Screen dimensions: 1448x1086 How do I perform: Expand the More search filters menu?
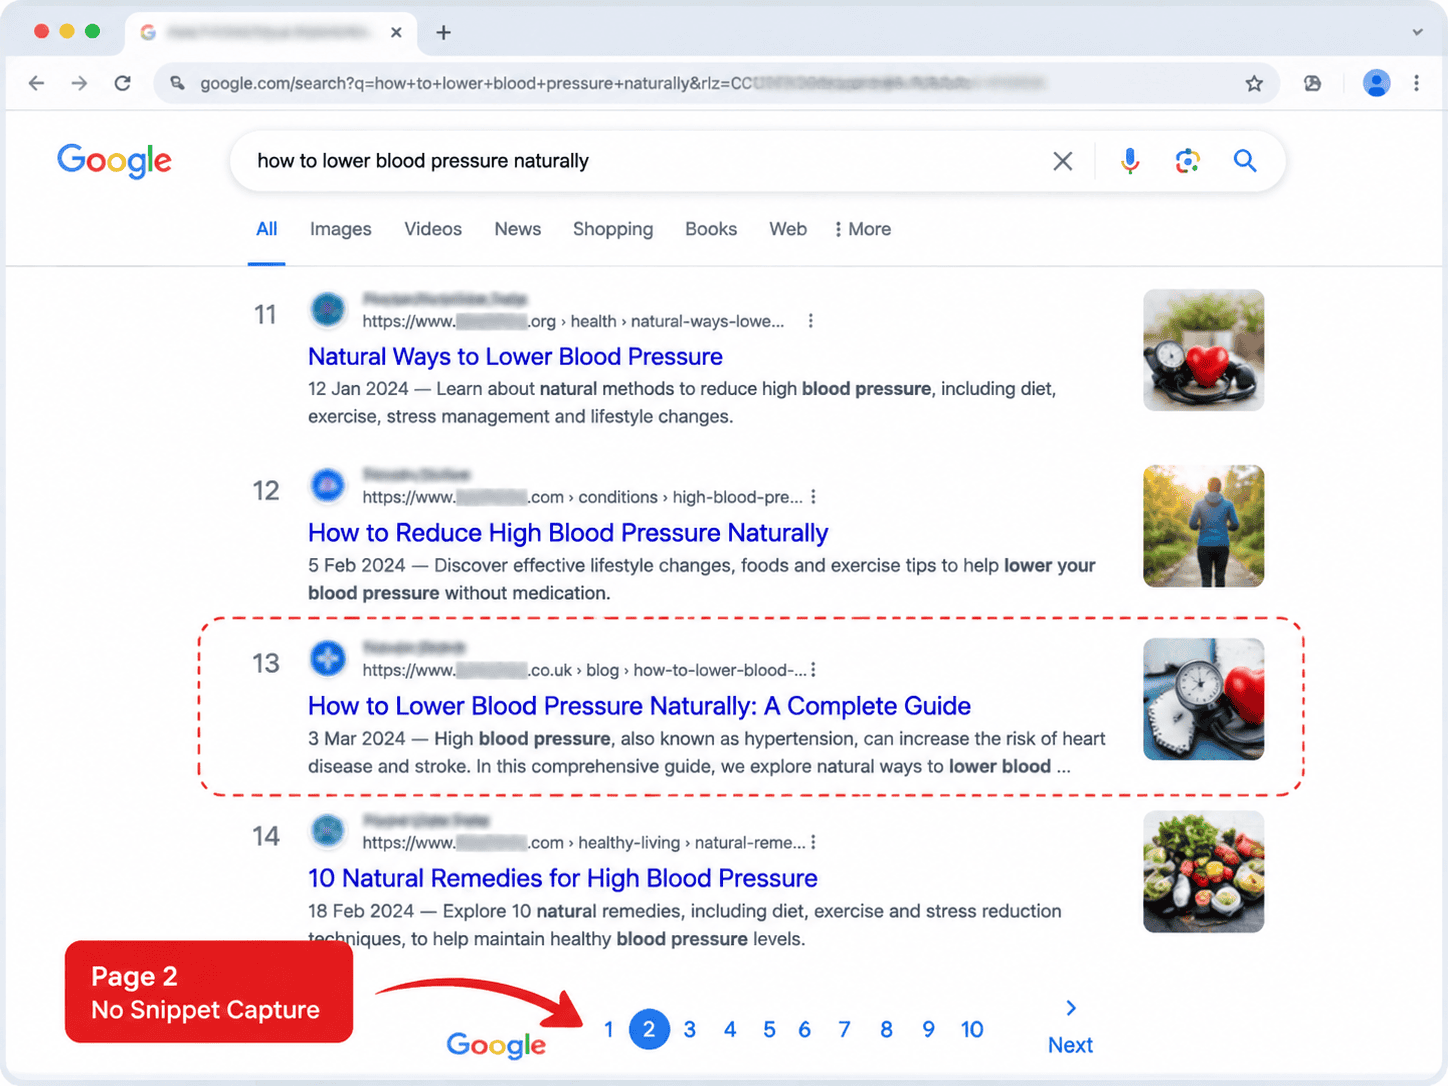862,229
